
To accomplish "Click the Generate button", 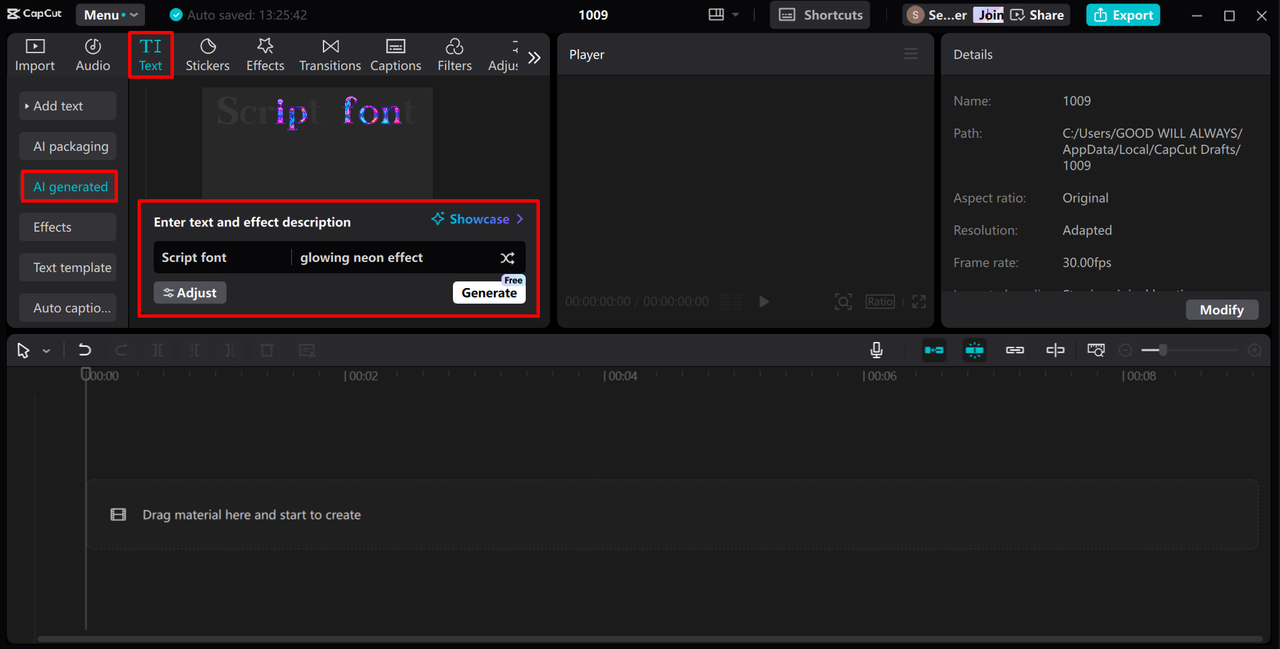I will click(489, 292).
